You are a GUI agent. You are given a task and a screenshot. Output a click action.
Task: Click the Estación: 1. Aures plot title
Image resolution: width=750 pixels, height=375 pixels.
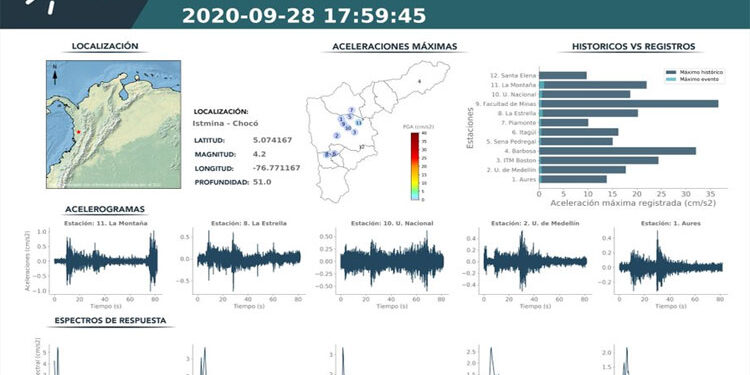(671, 223)
